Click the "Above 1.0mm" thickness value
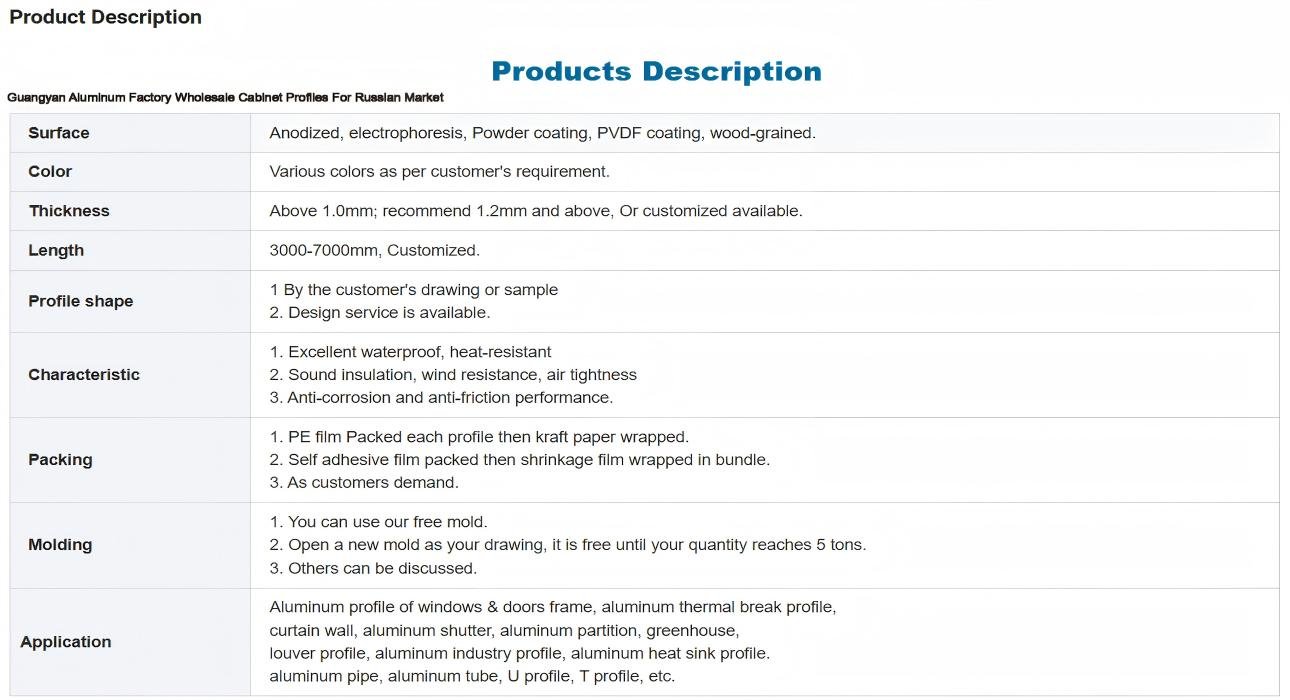 (535, 211)
